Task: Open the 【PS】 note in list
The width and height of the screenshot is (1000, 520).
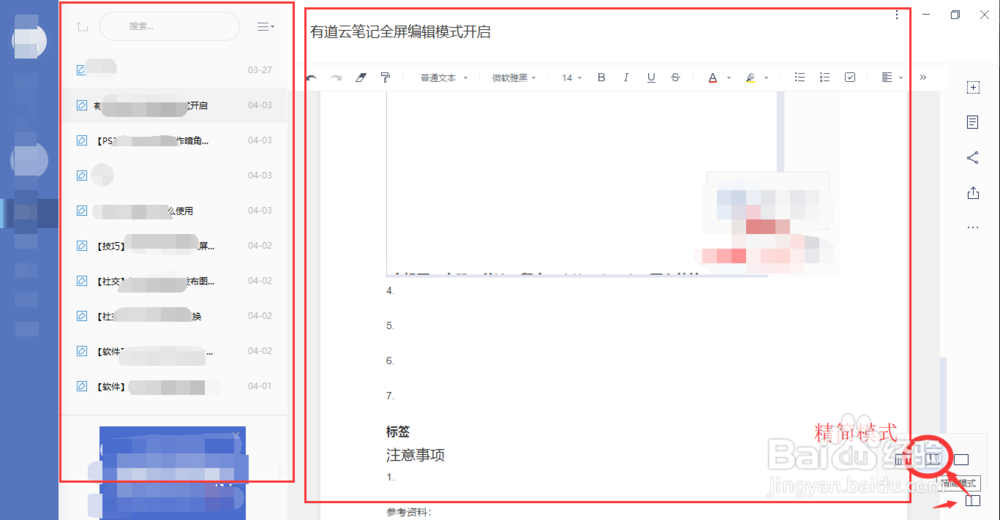Action: click(x=173, y=140)
